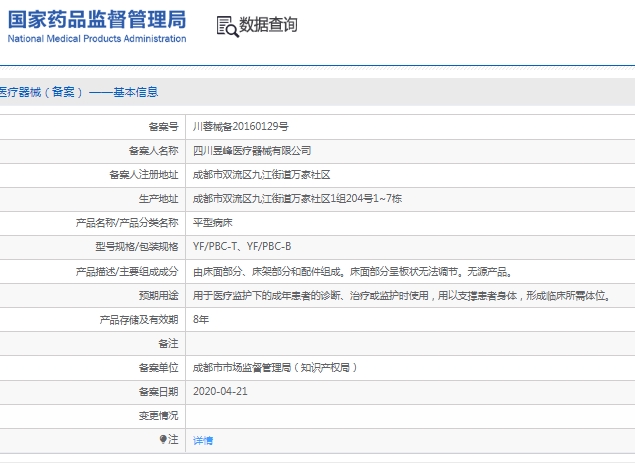Click the 产品描述/主要组成成分 label
635x475 pixels.
[127, 272]
